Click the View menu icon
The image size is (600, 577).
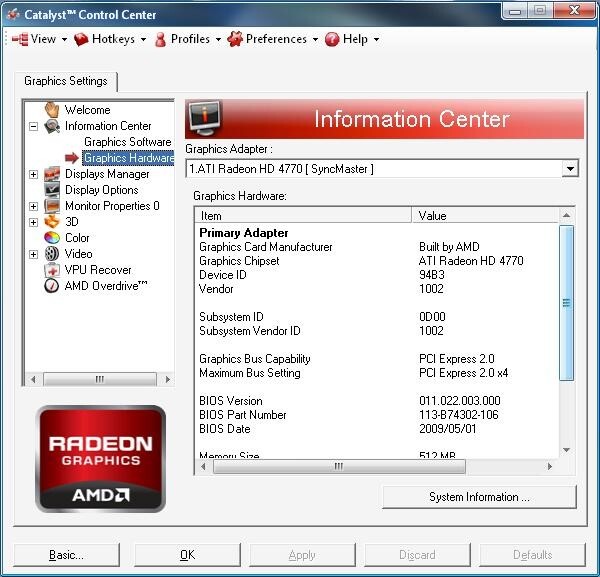(20, 39)
